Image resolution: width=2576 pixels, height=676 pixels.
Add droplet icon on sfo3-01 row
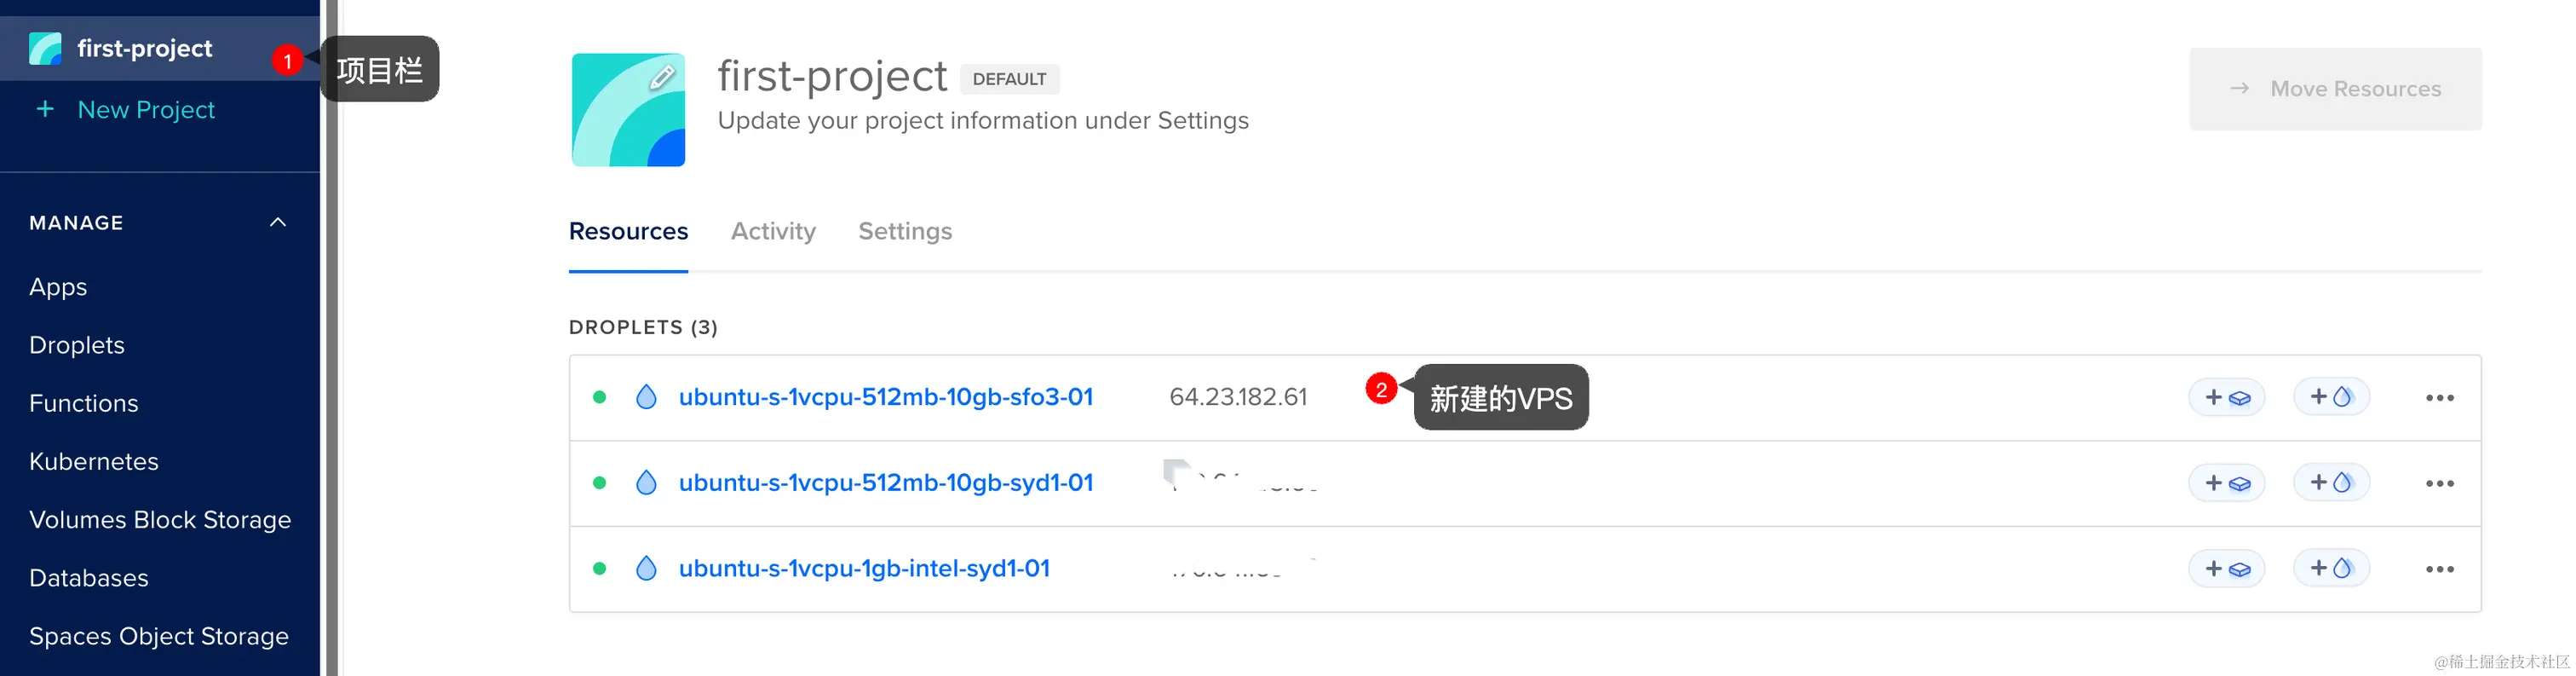point(2331,397)
